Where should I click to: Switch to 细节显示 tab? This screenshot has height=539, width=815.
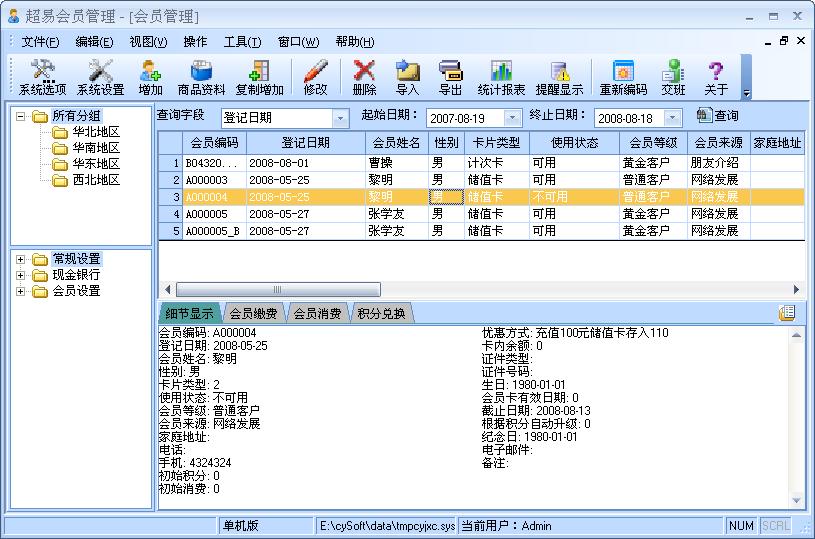(189, 313)
